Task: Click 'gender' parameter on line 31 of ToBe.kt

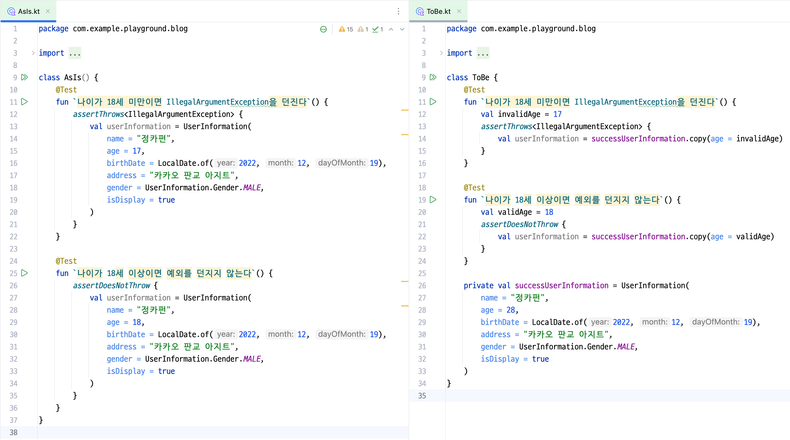Action: tap(493, 347)
